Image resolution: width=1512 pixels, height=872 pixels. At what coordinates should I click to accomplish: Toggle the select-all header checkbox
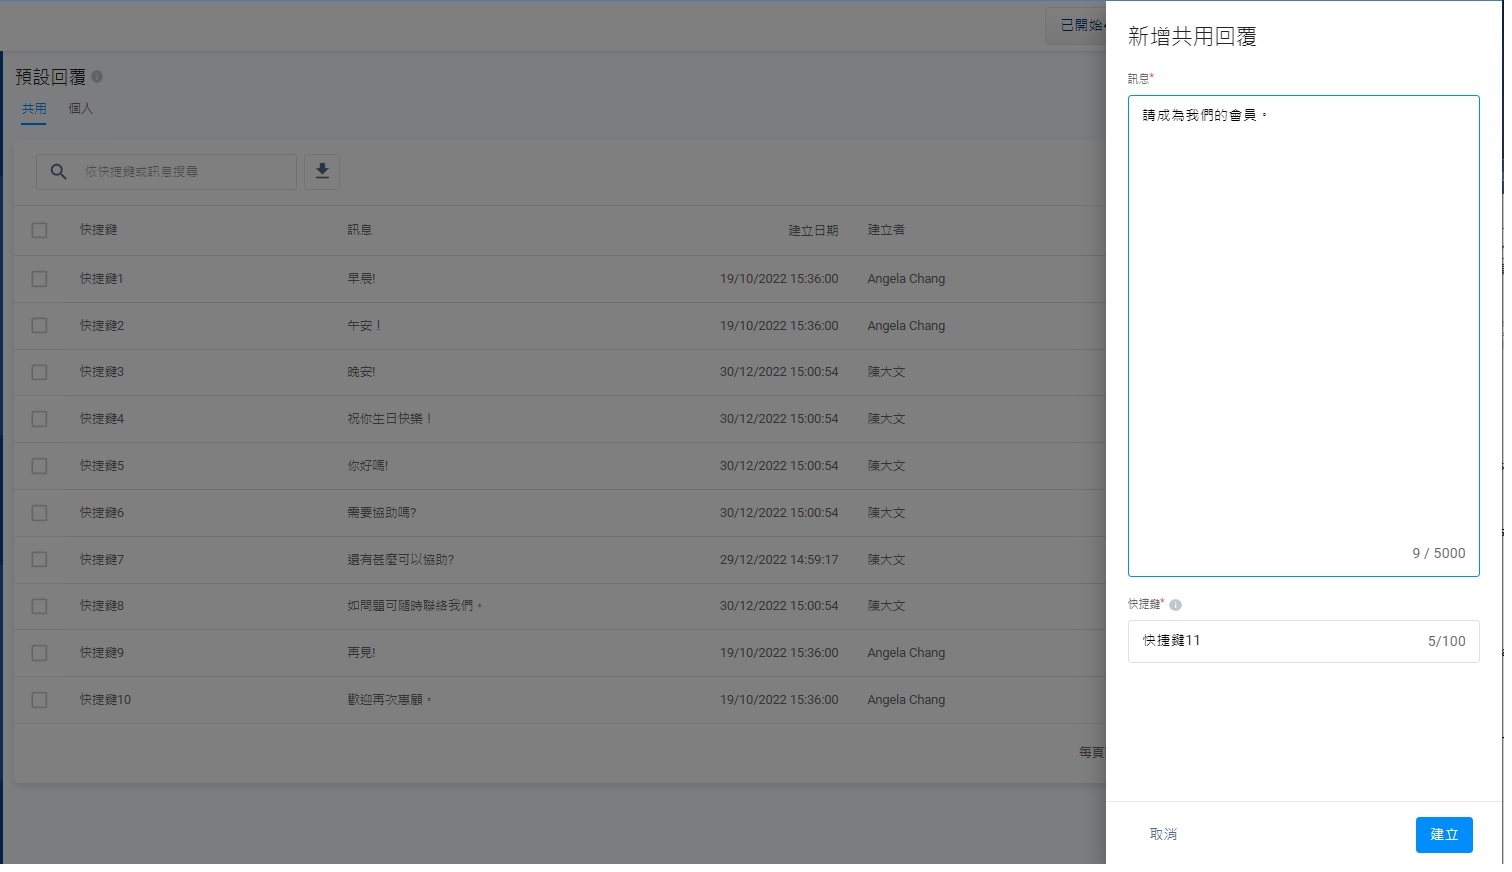(x=39, y=230)
